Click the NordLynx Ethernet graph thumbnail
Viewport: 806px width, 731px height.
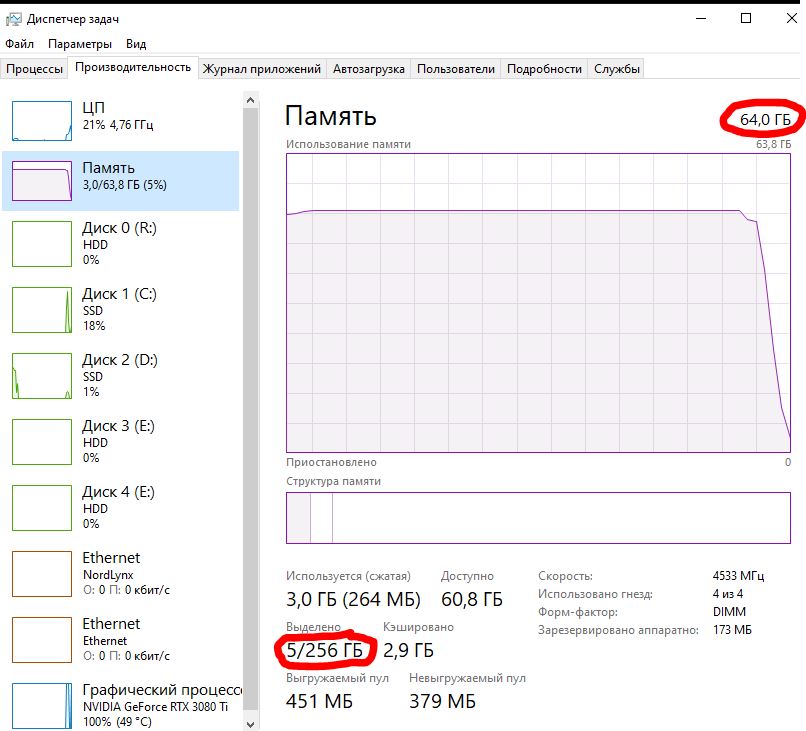[x=42, y=574]
